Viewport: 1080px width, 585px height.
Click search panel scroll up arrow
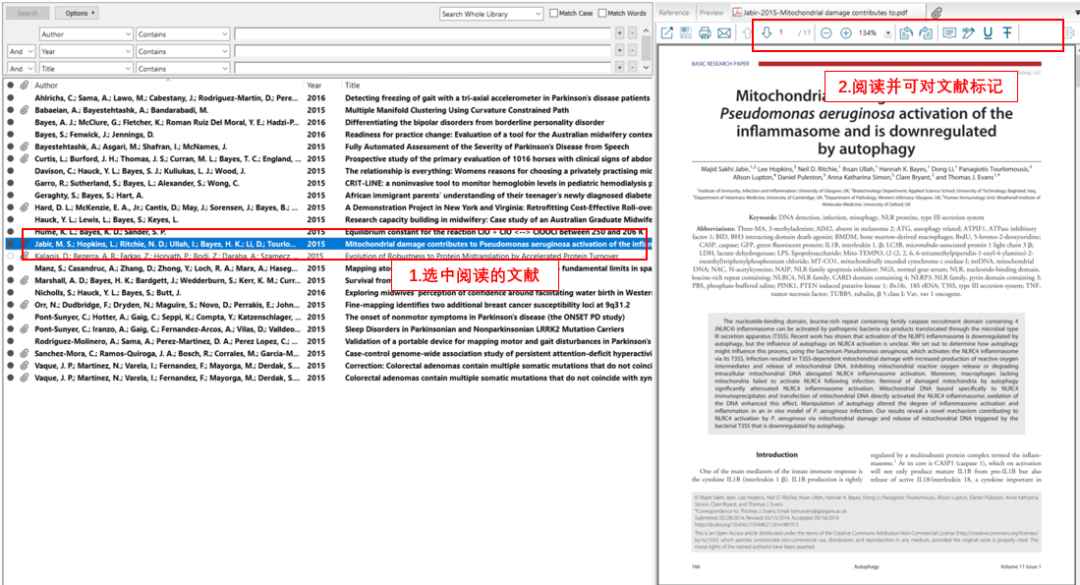coord(646,31)
